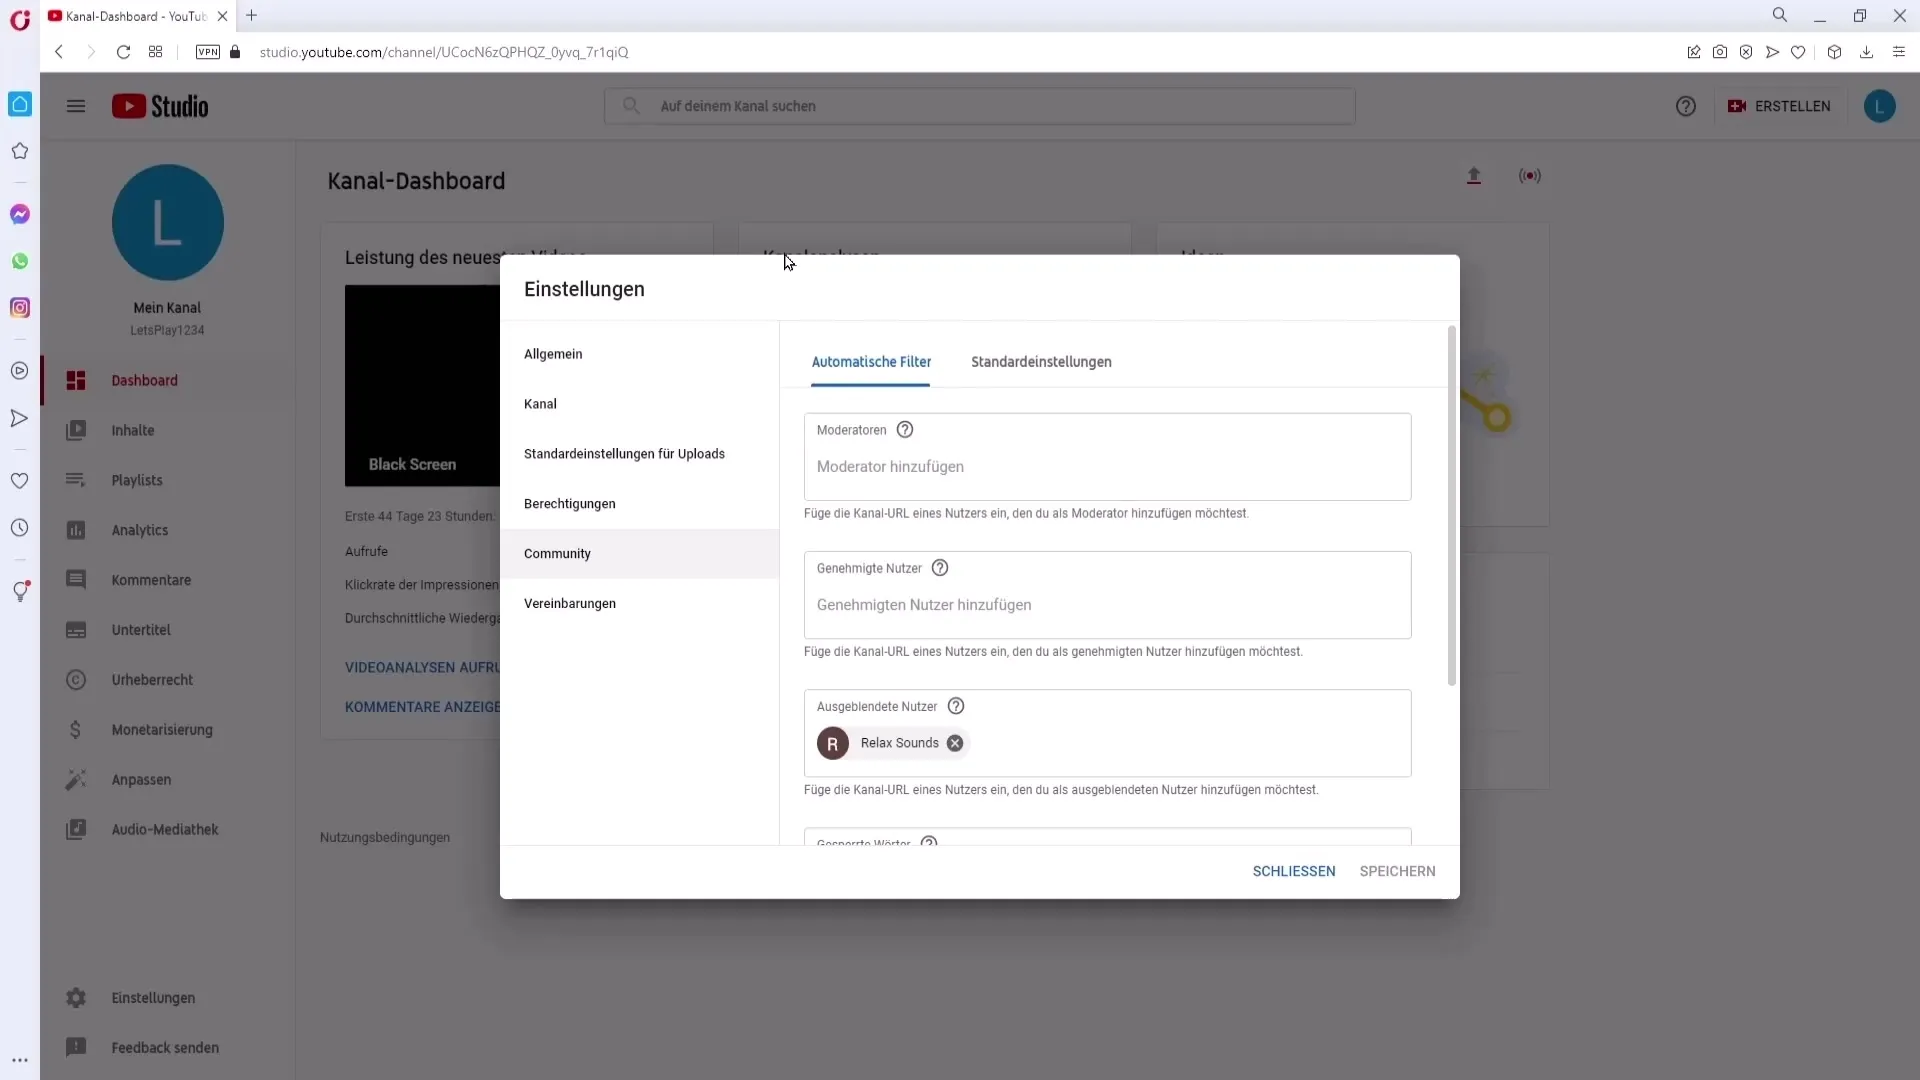
Task: Open the account avatar in top right
Action: 1880,106
